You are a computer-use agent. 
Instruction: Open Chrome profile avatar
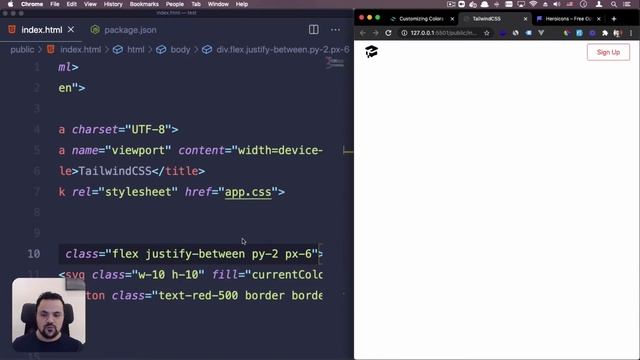[618, 33]
